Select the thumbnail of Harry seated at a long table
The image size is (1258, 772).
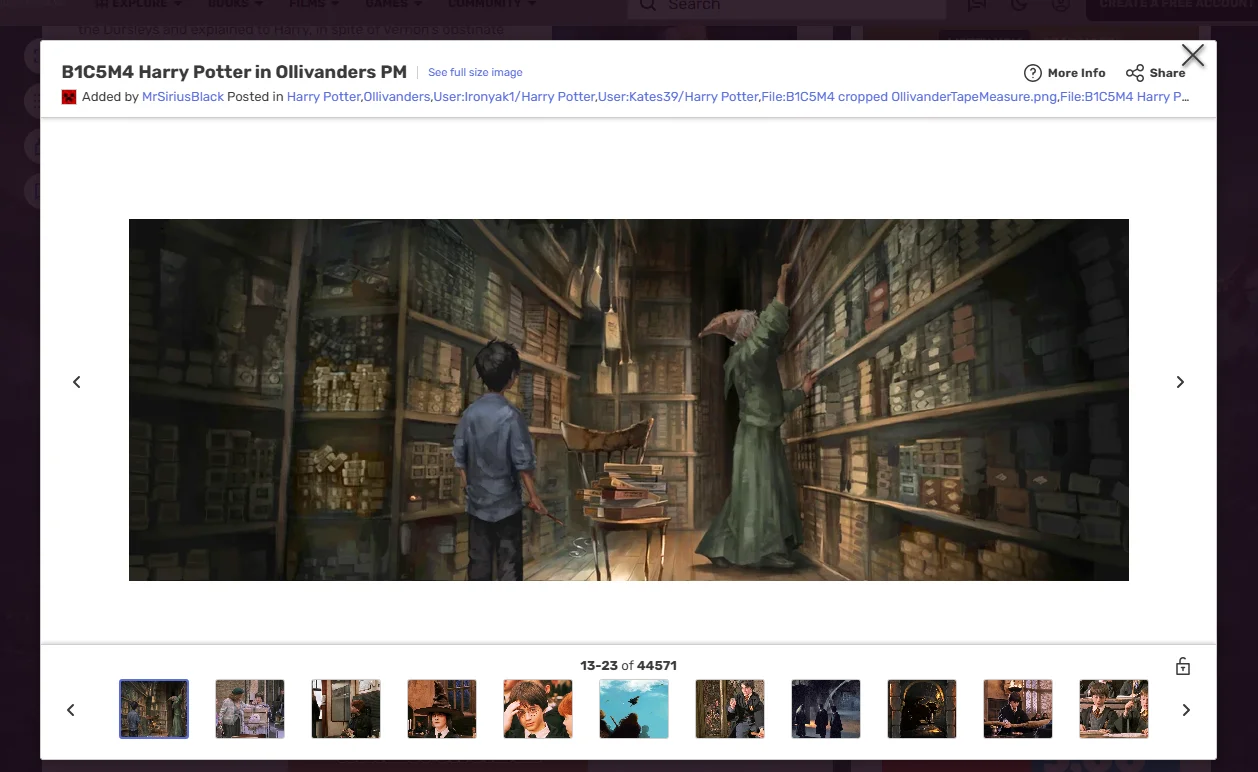(1018, 709)
